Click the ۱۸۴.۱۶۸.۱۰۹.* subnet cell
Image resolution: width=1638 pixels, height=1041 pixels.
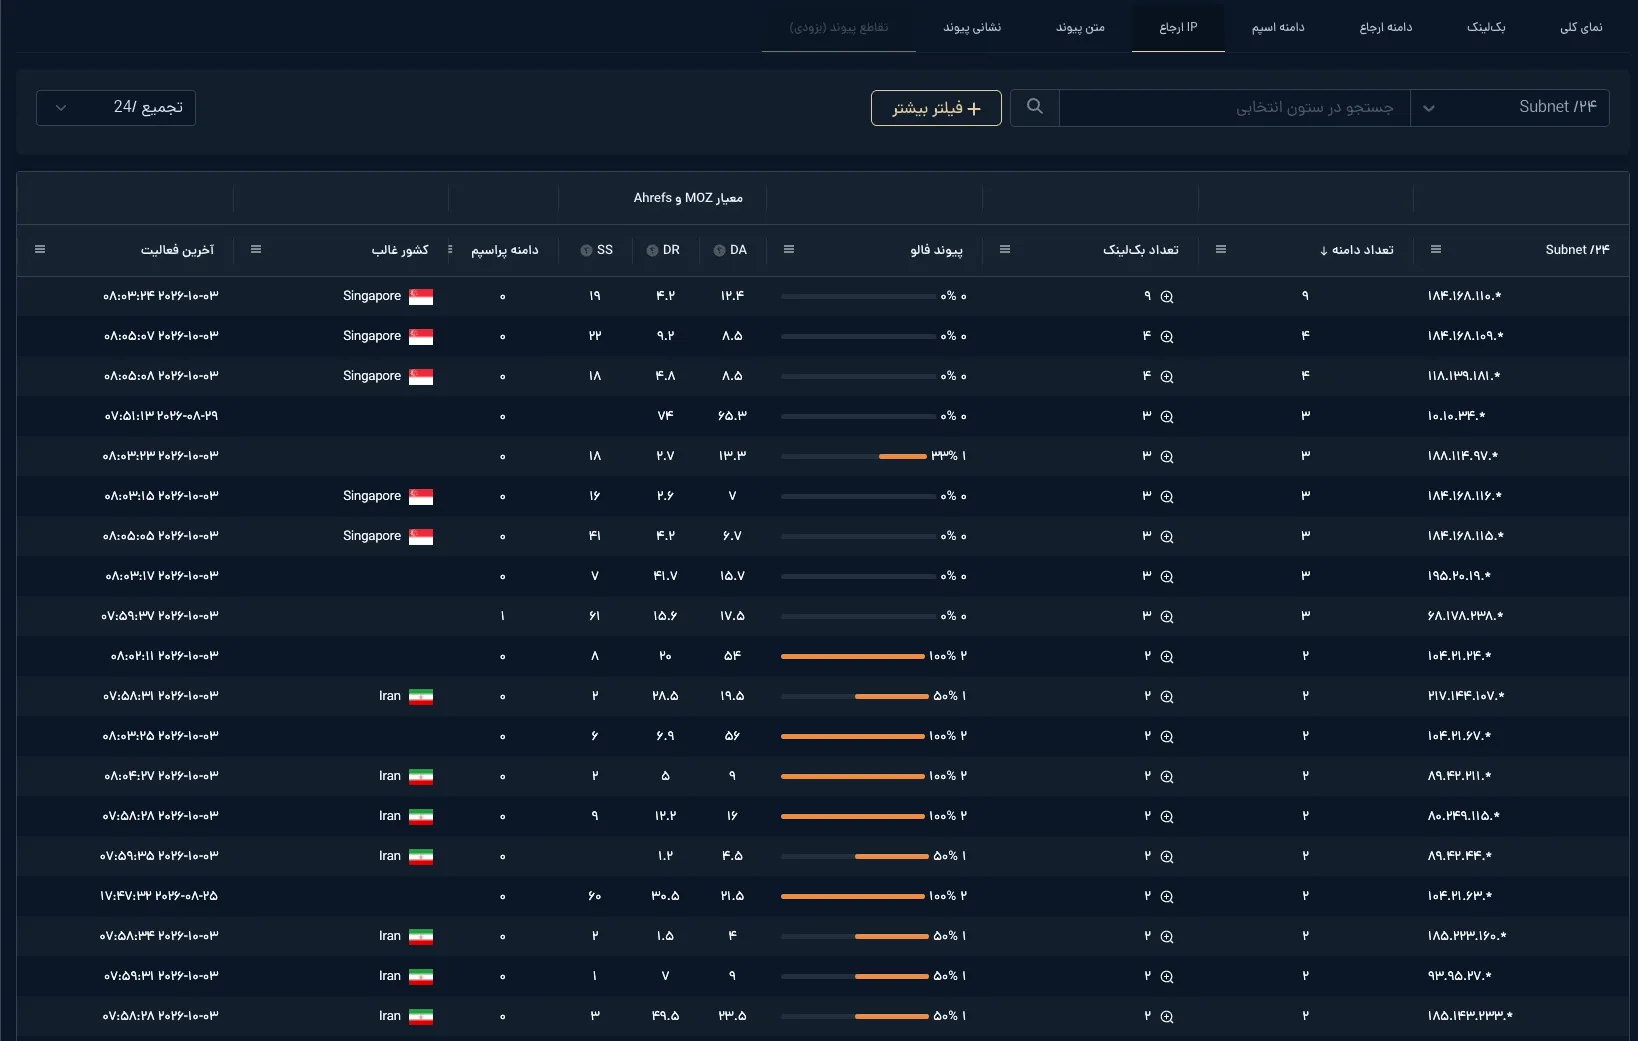pos(1466,336)
